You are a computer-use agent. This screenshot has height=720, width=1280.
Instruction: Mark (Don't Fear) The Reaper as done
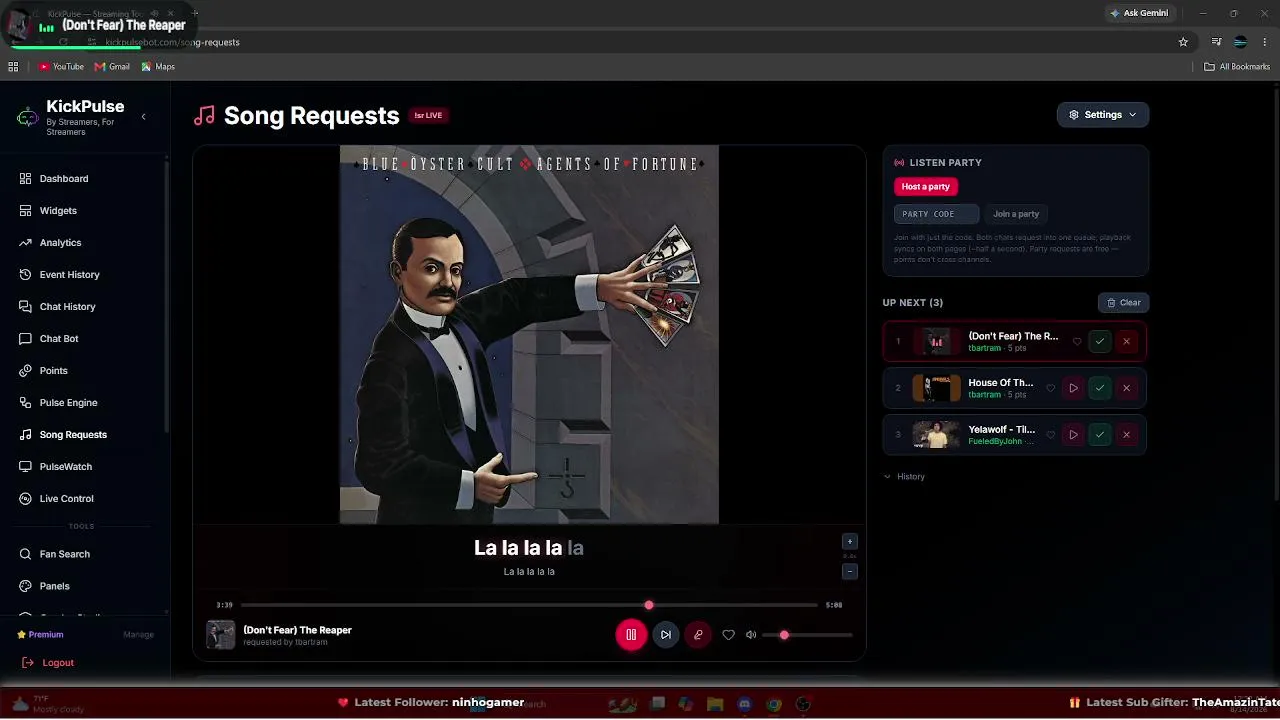click(1100, 342)
